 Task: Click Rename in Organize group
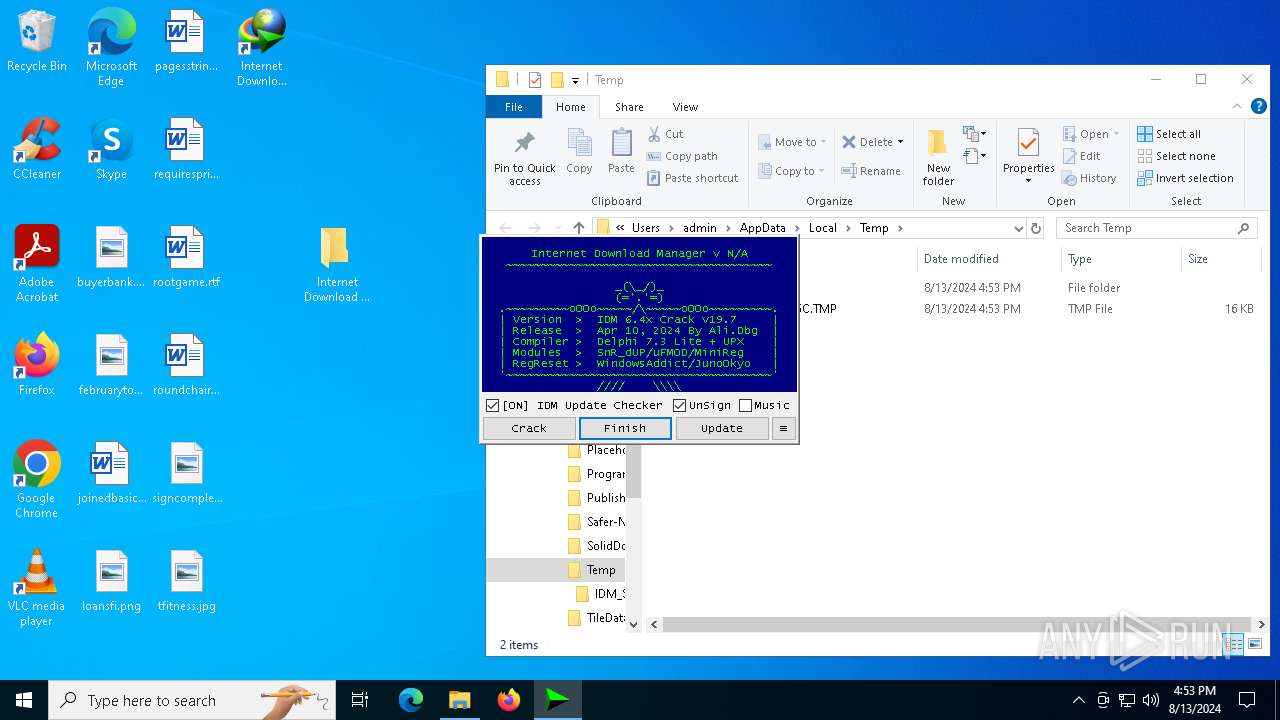(871, 171)
